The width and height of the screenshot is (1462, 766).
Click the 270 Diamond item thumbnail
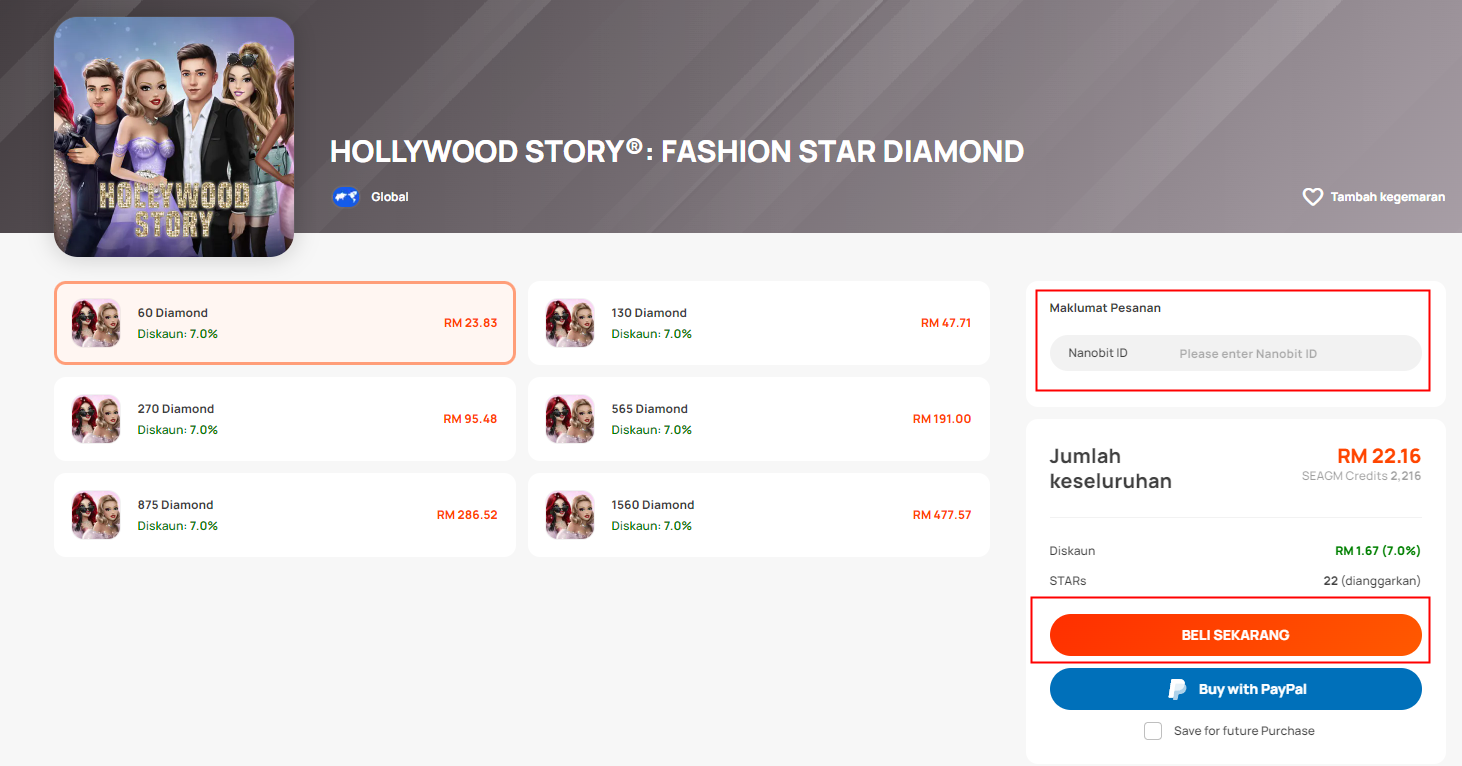(96, 419)
